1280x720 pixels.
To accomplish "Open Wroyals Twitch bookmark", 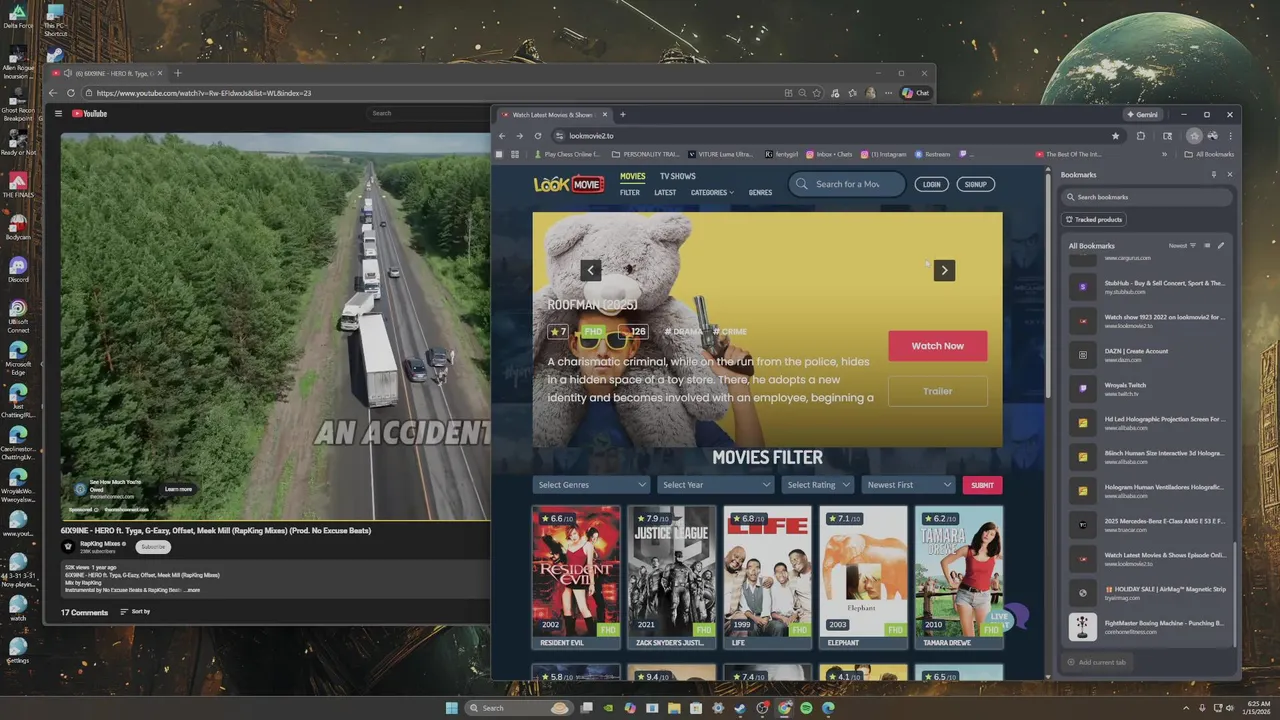I will point(1148,389).
